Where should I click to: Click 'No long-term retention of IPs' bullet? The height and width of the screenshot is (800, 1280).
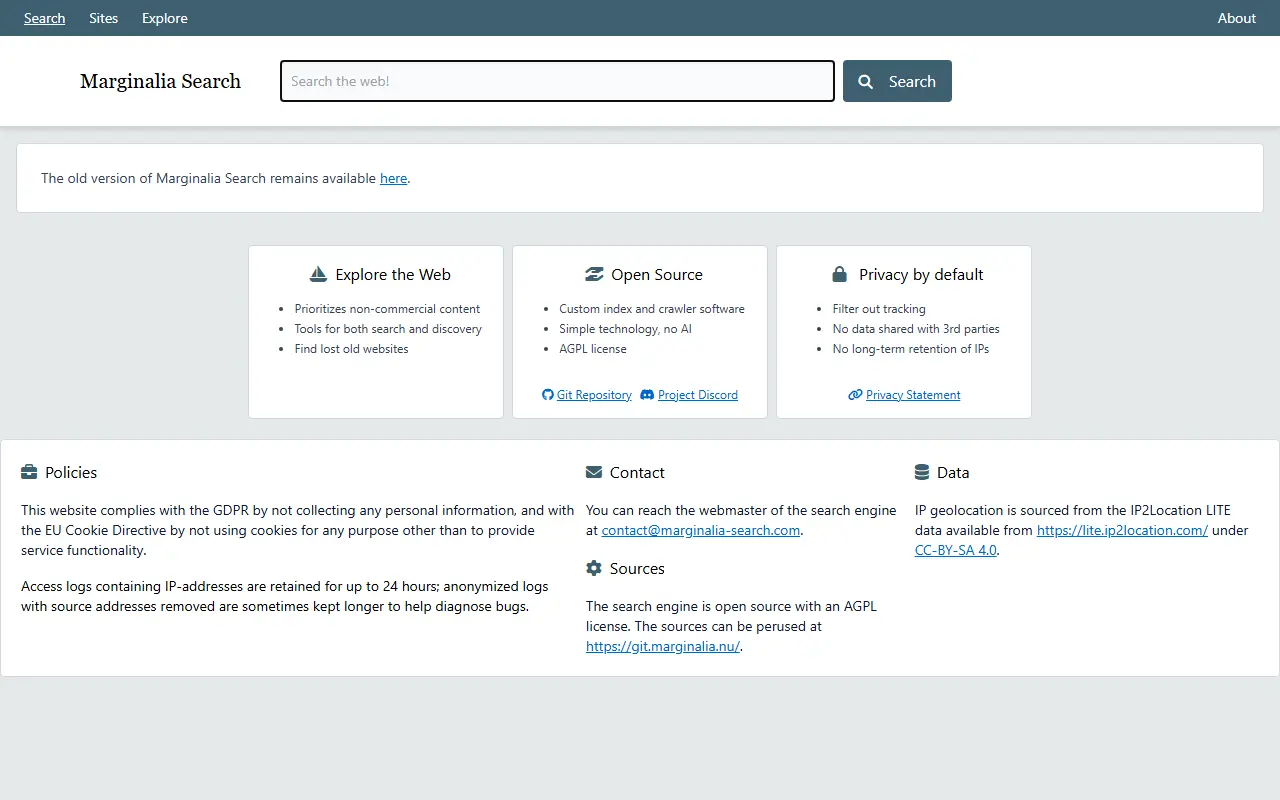pos(911,349)
